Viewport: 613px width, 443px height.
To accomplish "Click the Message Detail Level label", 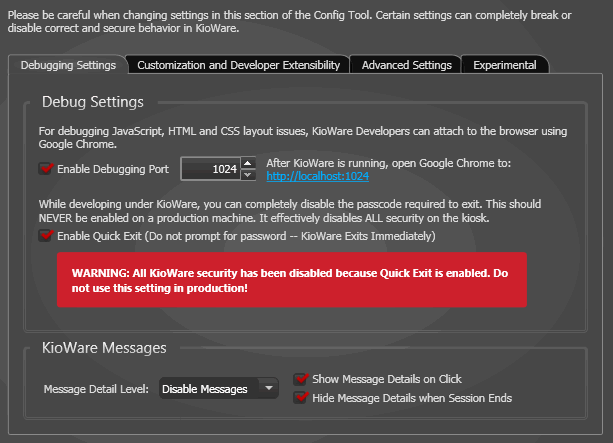I will 96,389.
